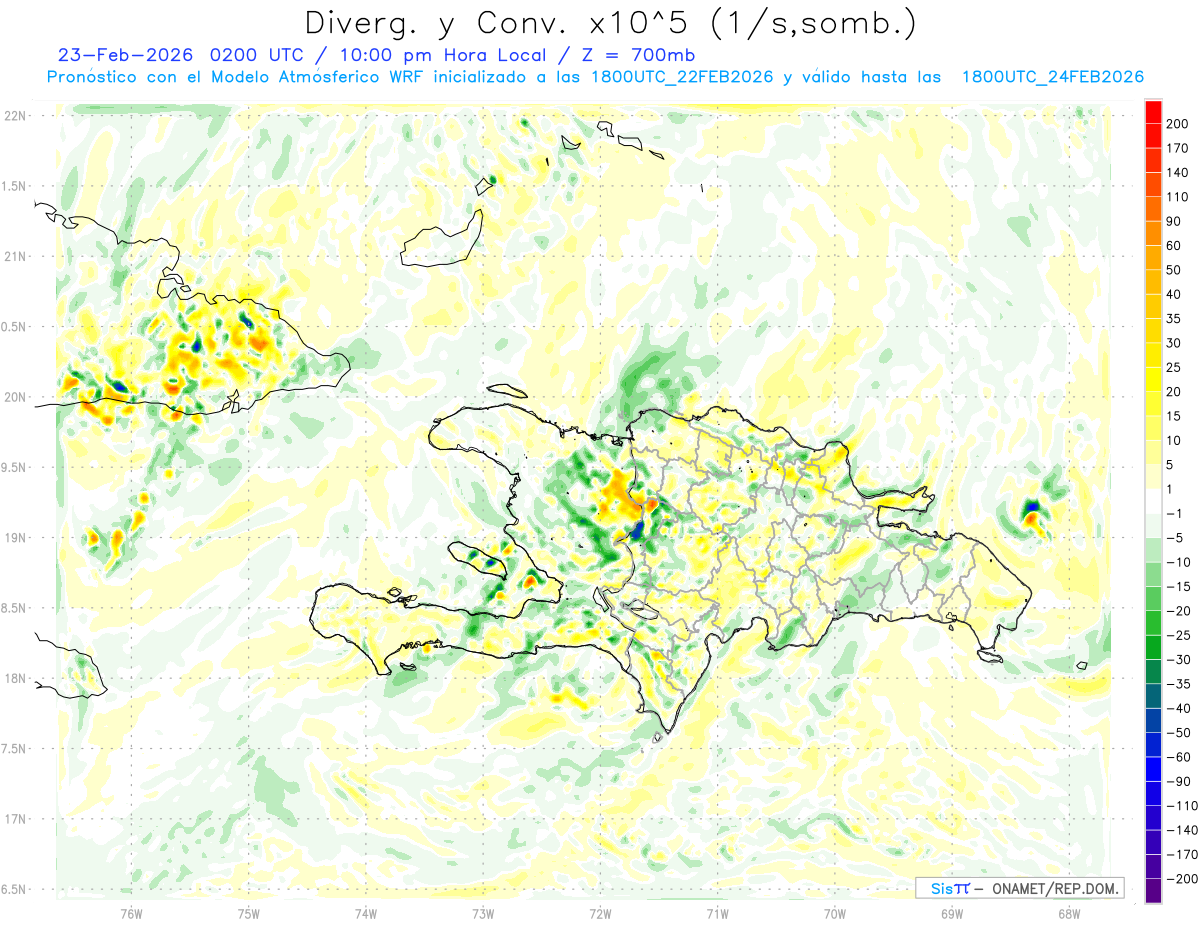This screenshot has width=1200, height=927.
Task: Click the '7.5N' latitude label
Action: (x=14, y=749)
